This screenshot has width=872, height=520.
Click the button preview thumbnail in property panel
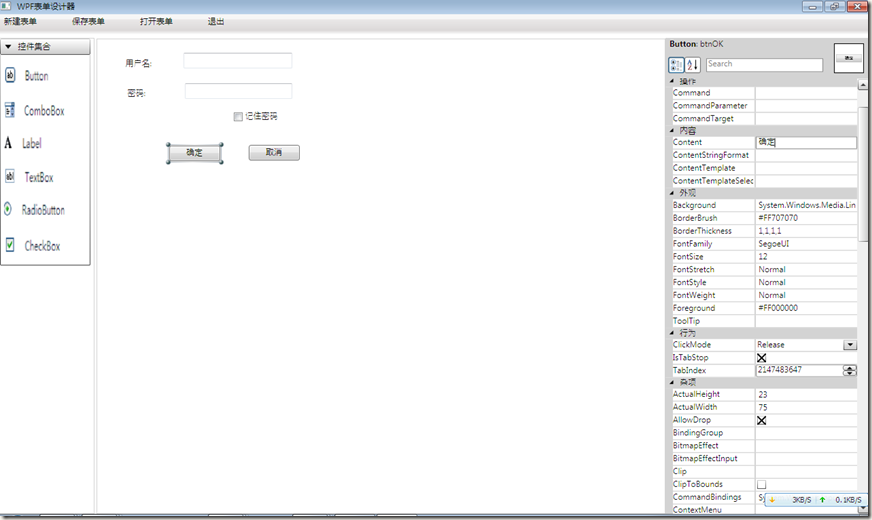[849, 58]
